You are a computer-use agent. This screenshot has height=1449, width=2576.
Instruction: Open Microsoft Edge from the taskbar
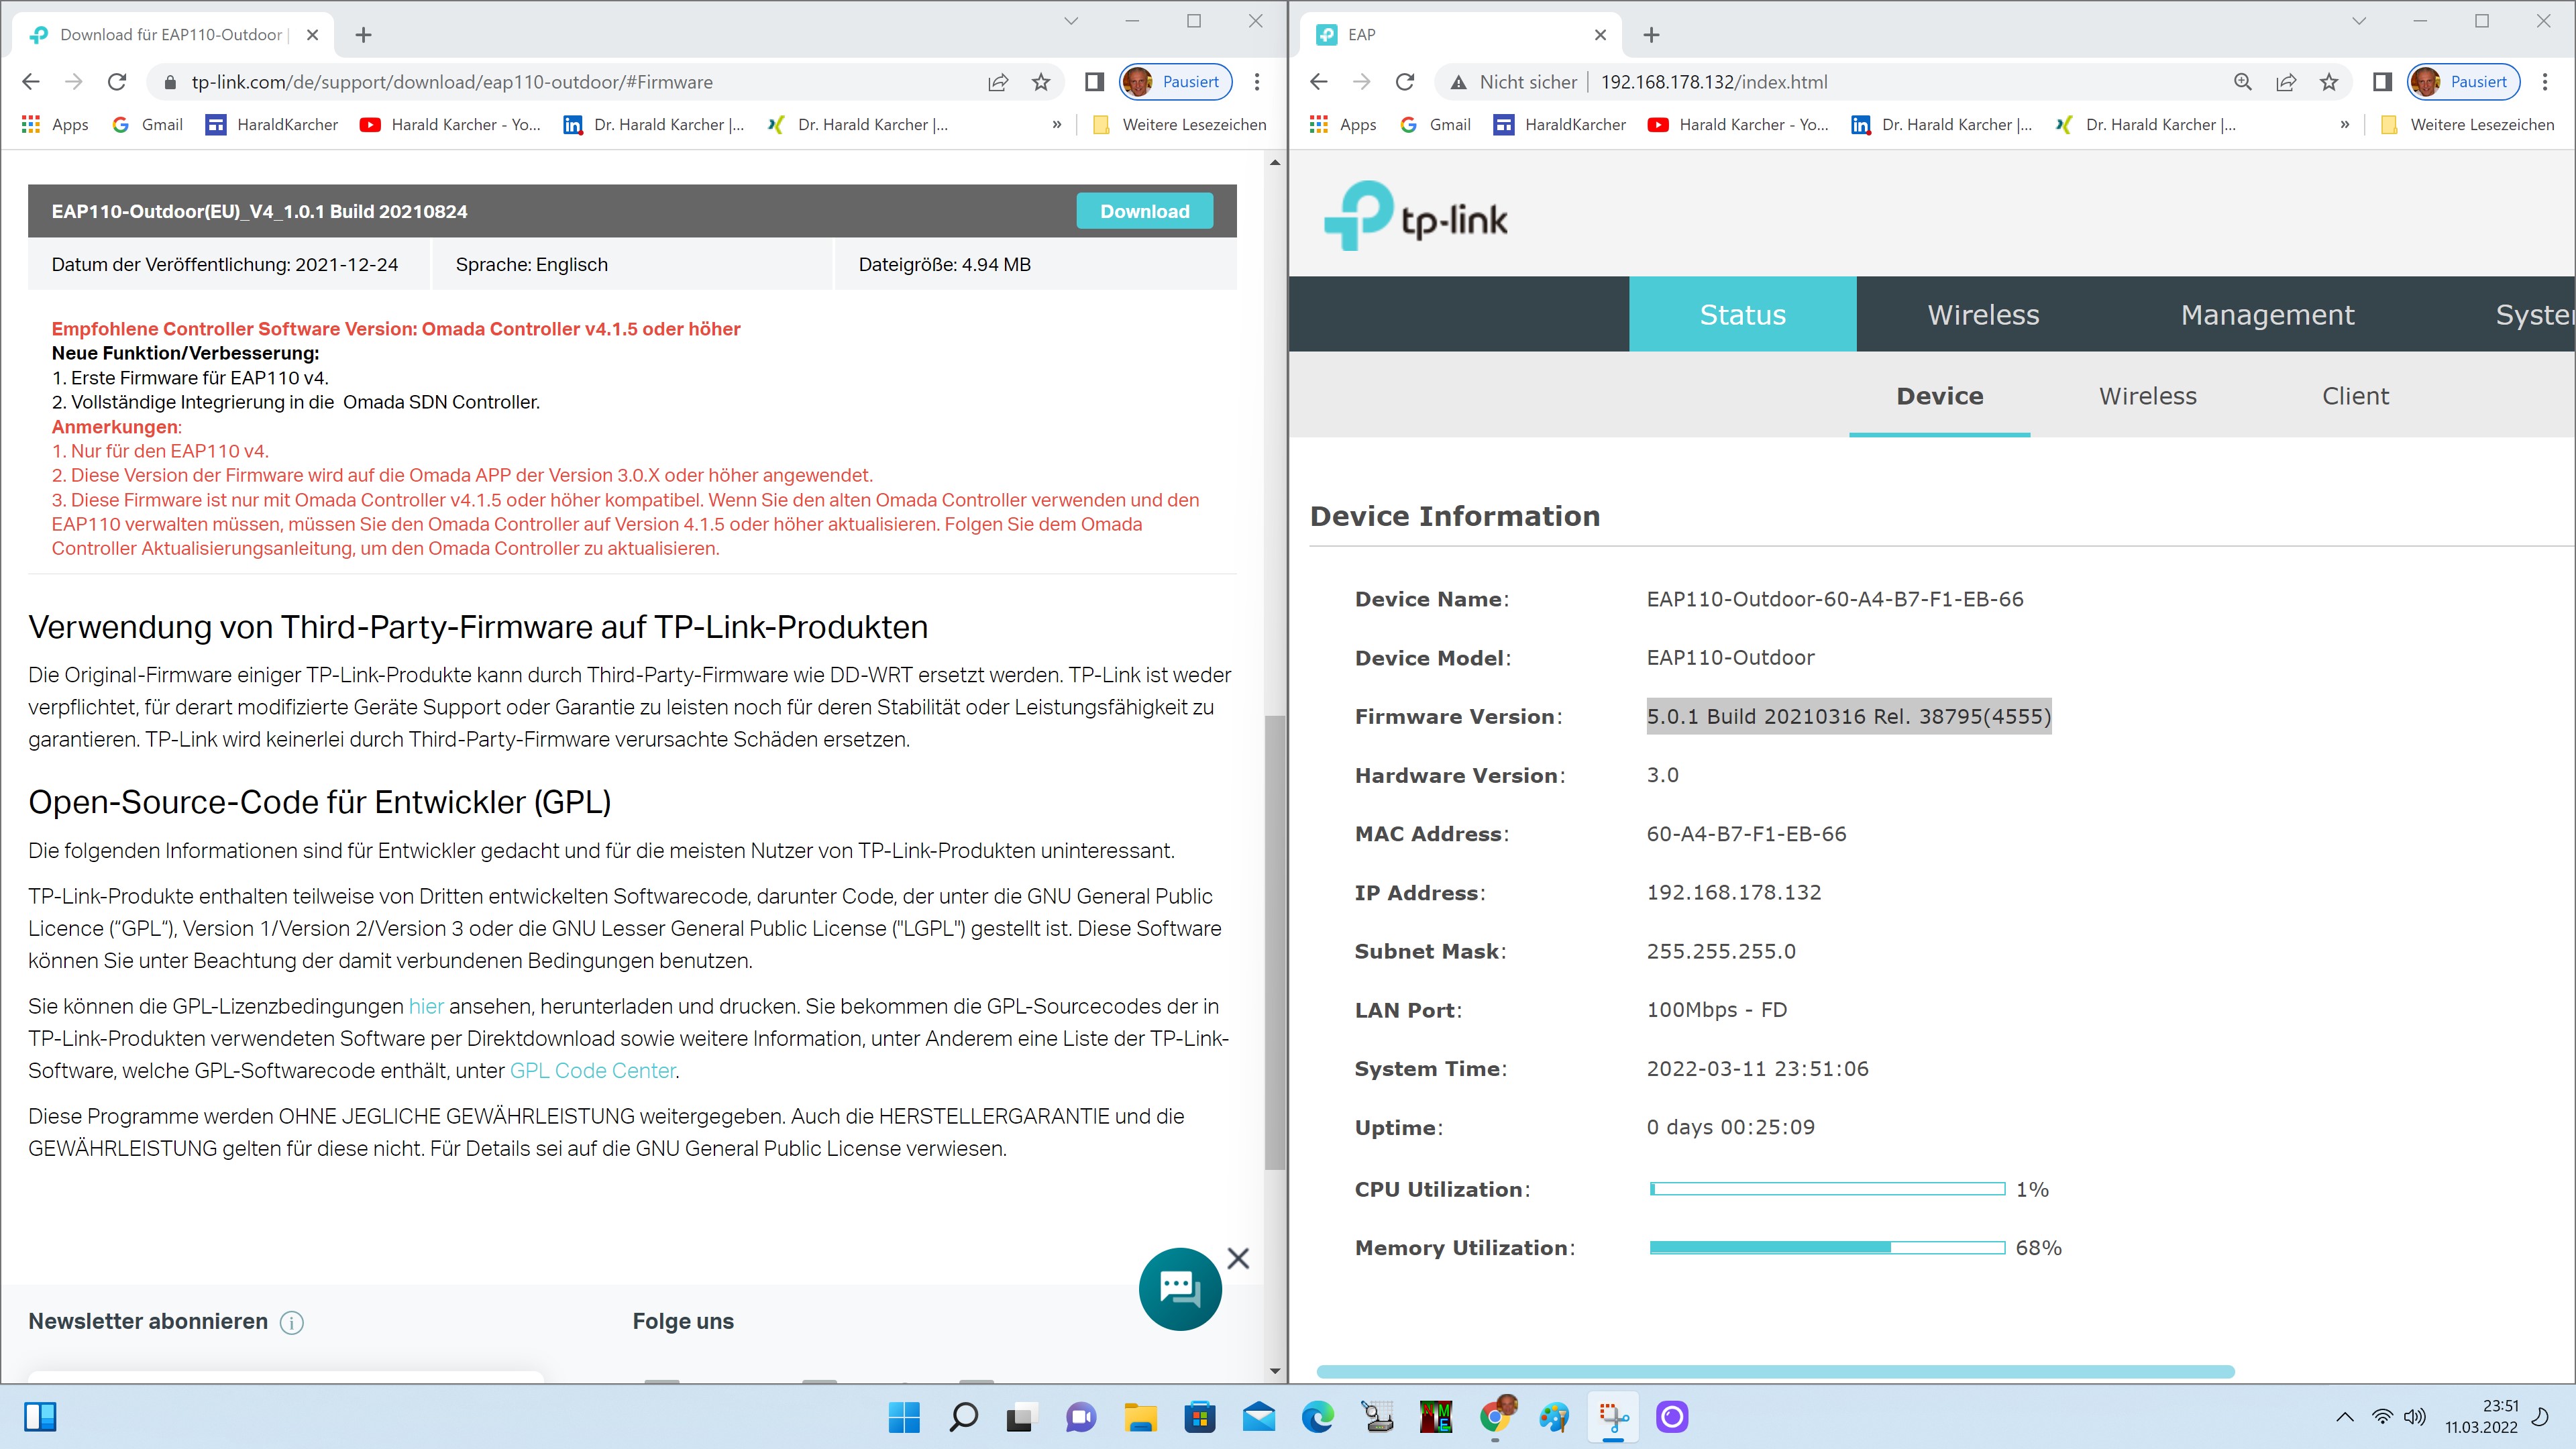1318,1417
